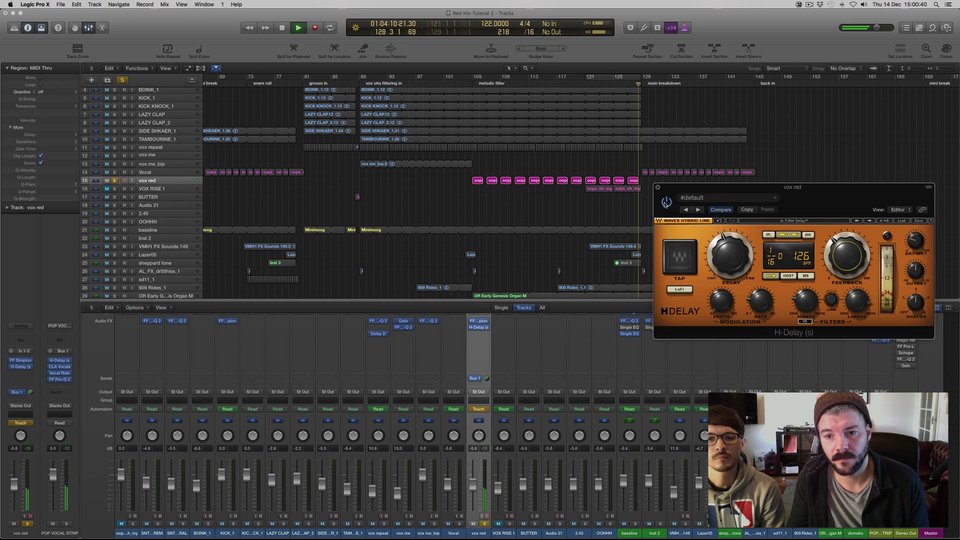Click the Zoom magnifier toolbar icon
Screen dimensions: 960x540
pos(926,48)
